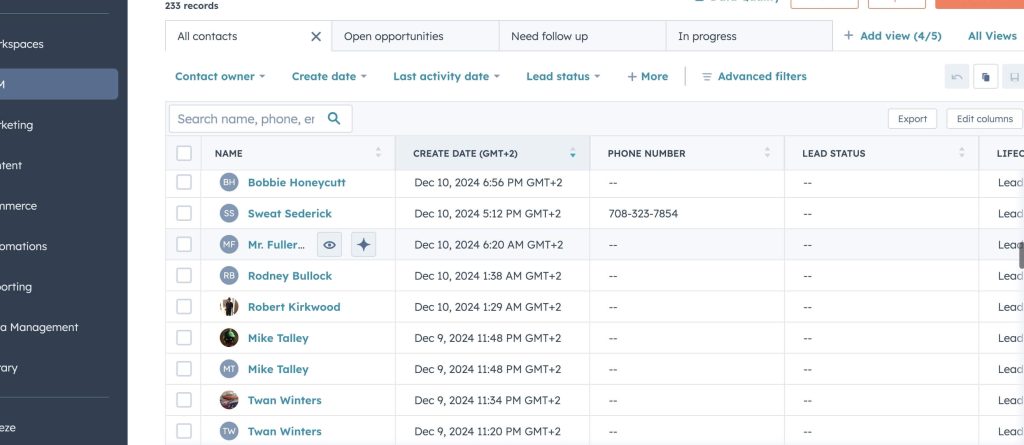Viewport: 1024px width, 445px height.
Task: Click Twan Winters' photo avatar
Action: [229, 400]
